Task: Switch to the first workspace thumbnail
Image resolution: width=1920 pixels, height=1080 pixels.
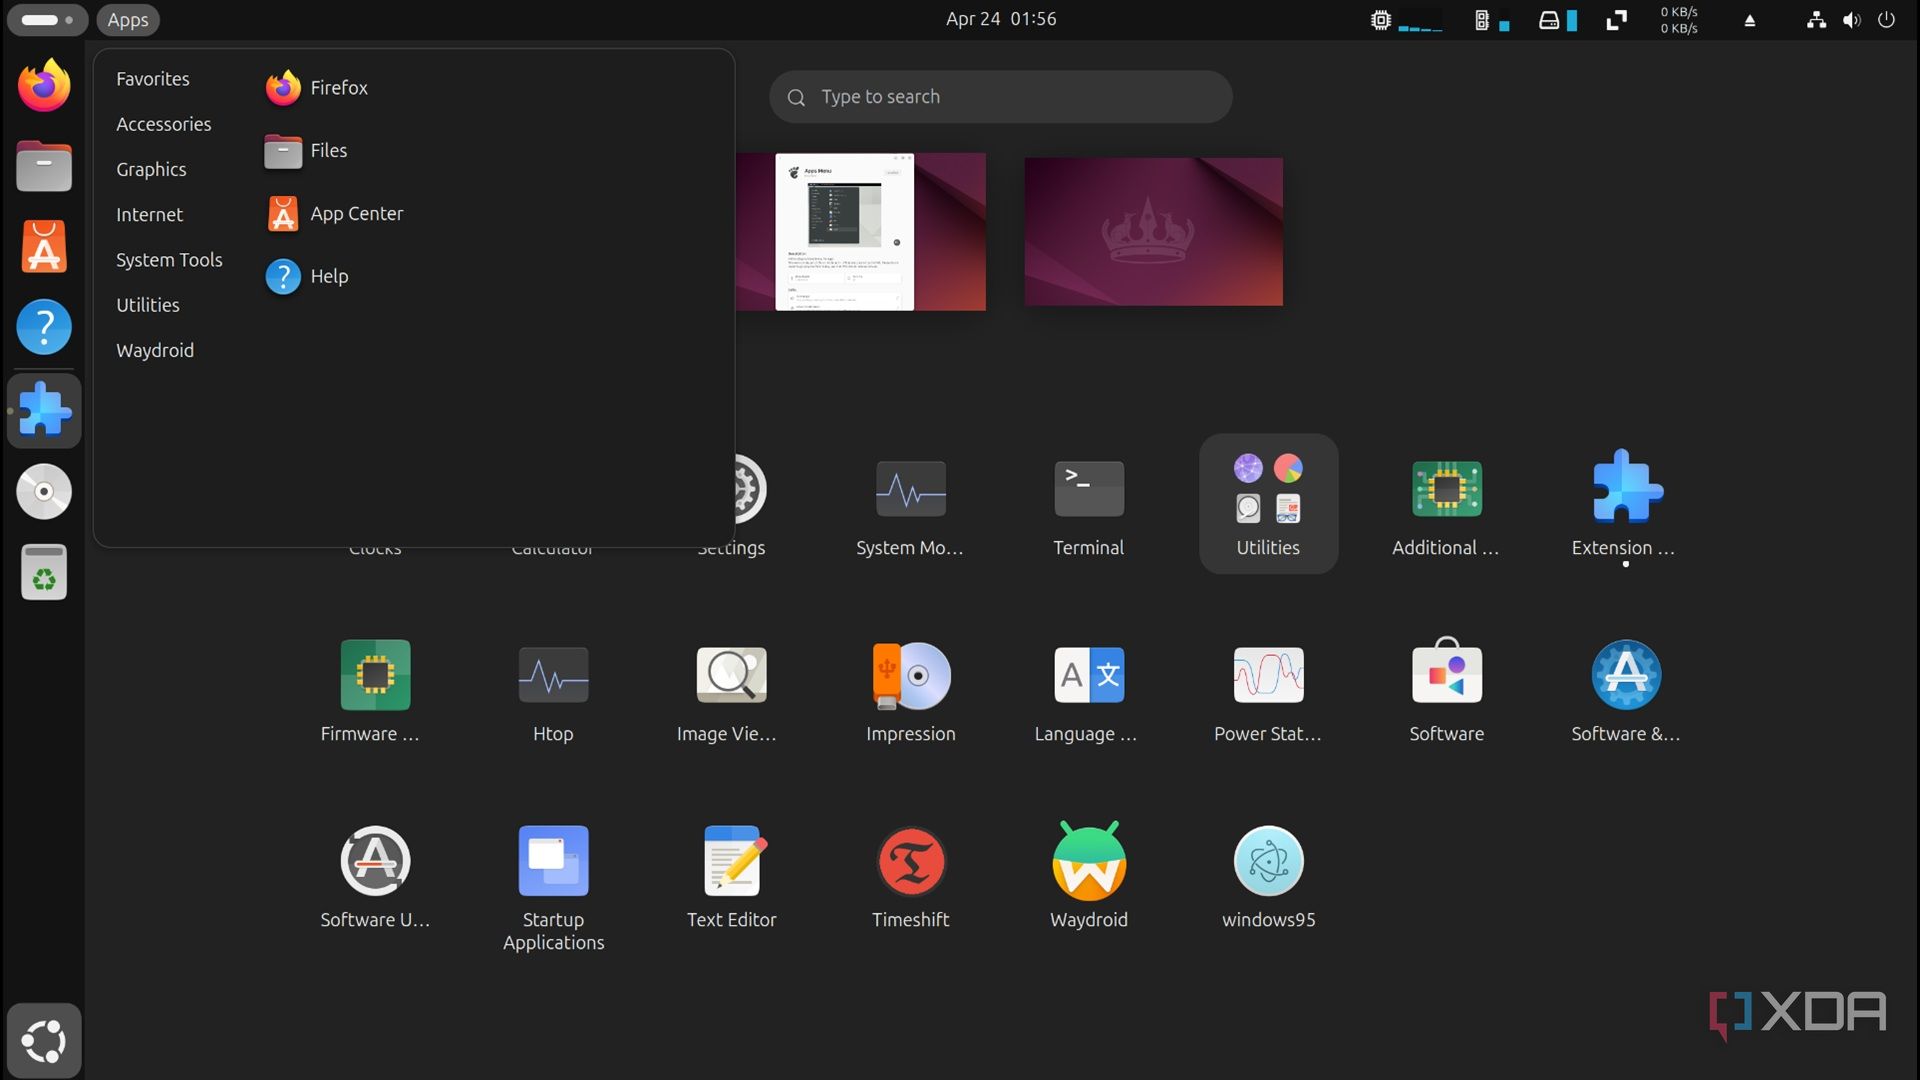Action: [x=860, y=232]
